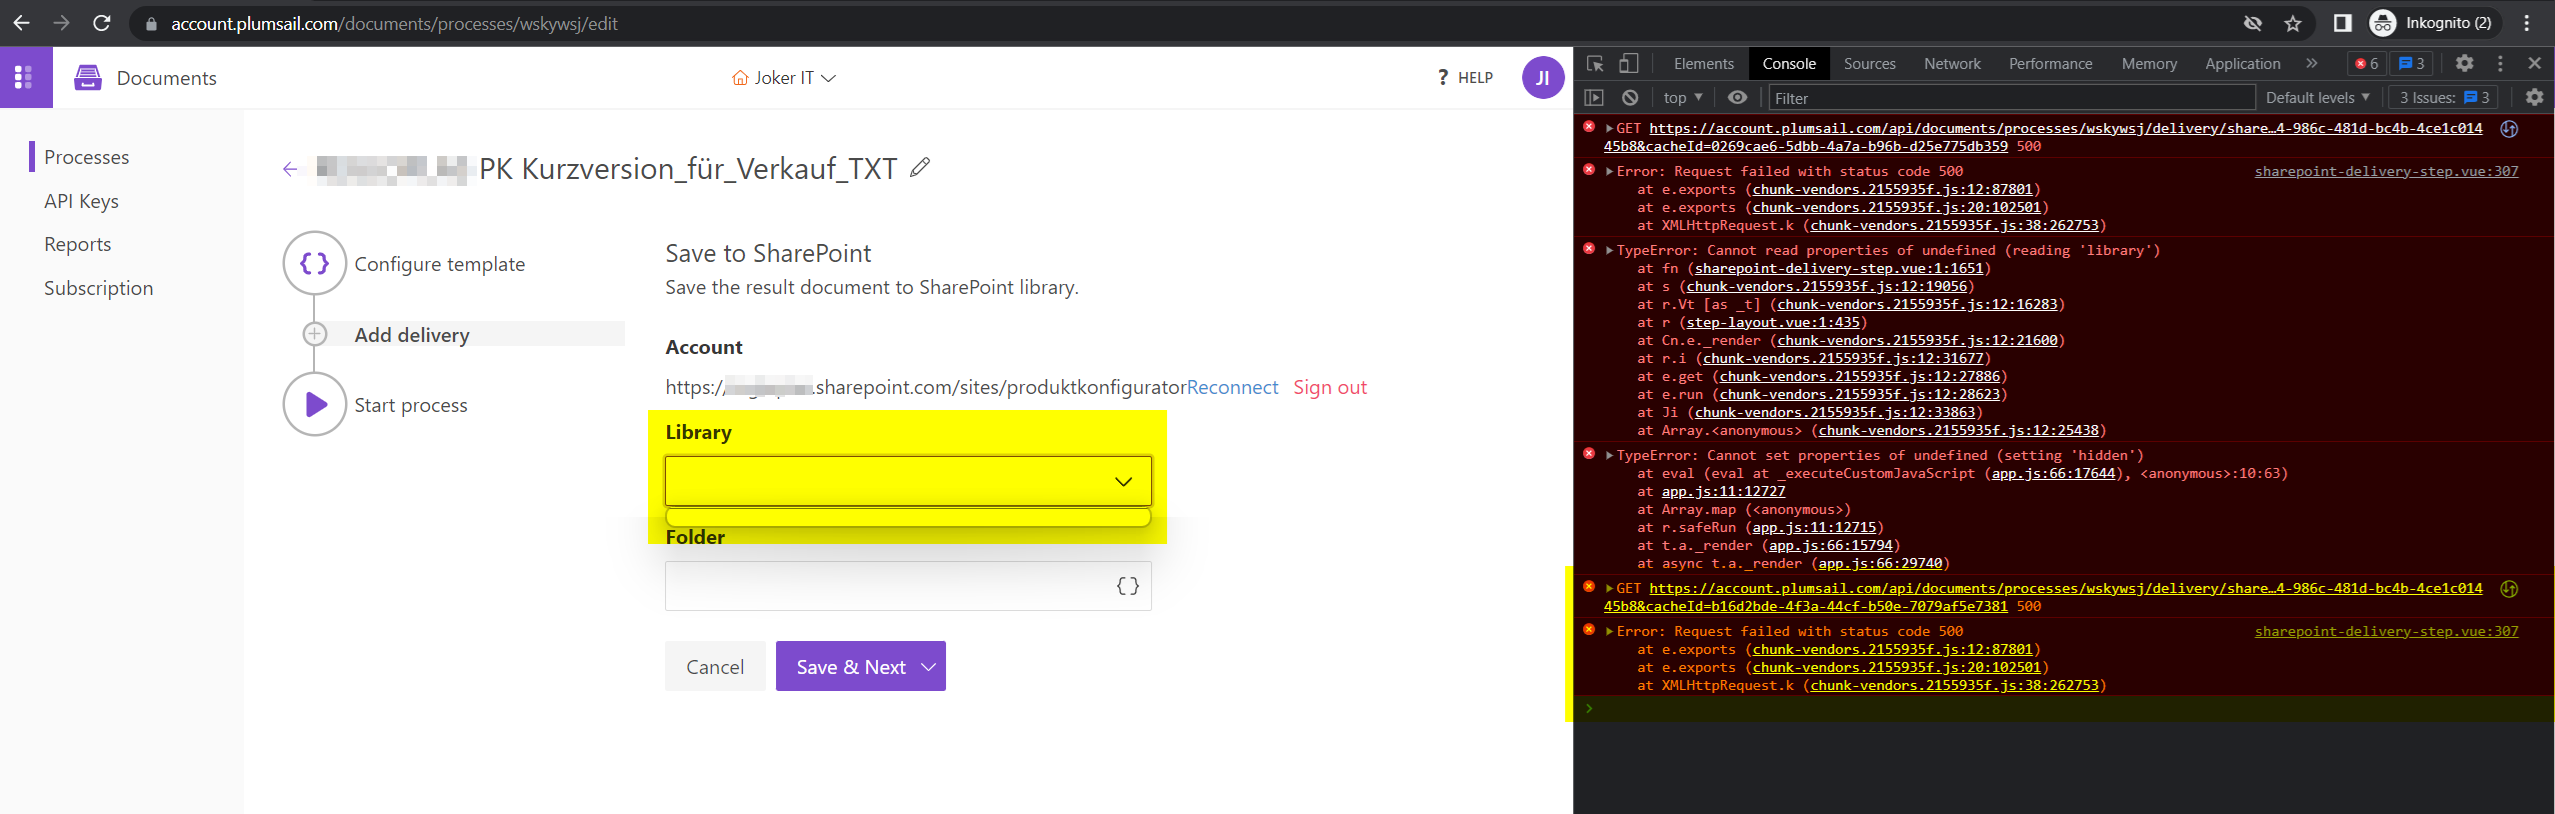Open the Library dropdown

point(907,481)
